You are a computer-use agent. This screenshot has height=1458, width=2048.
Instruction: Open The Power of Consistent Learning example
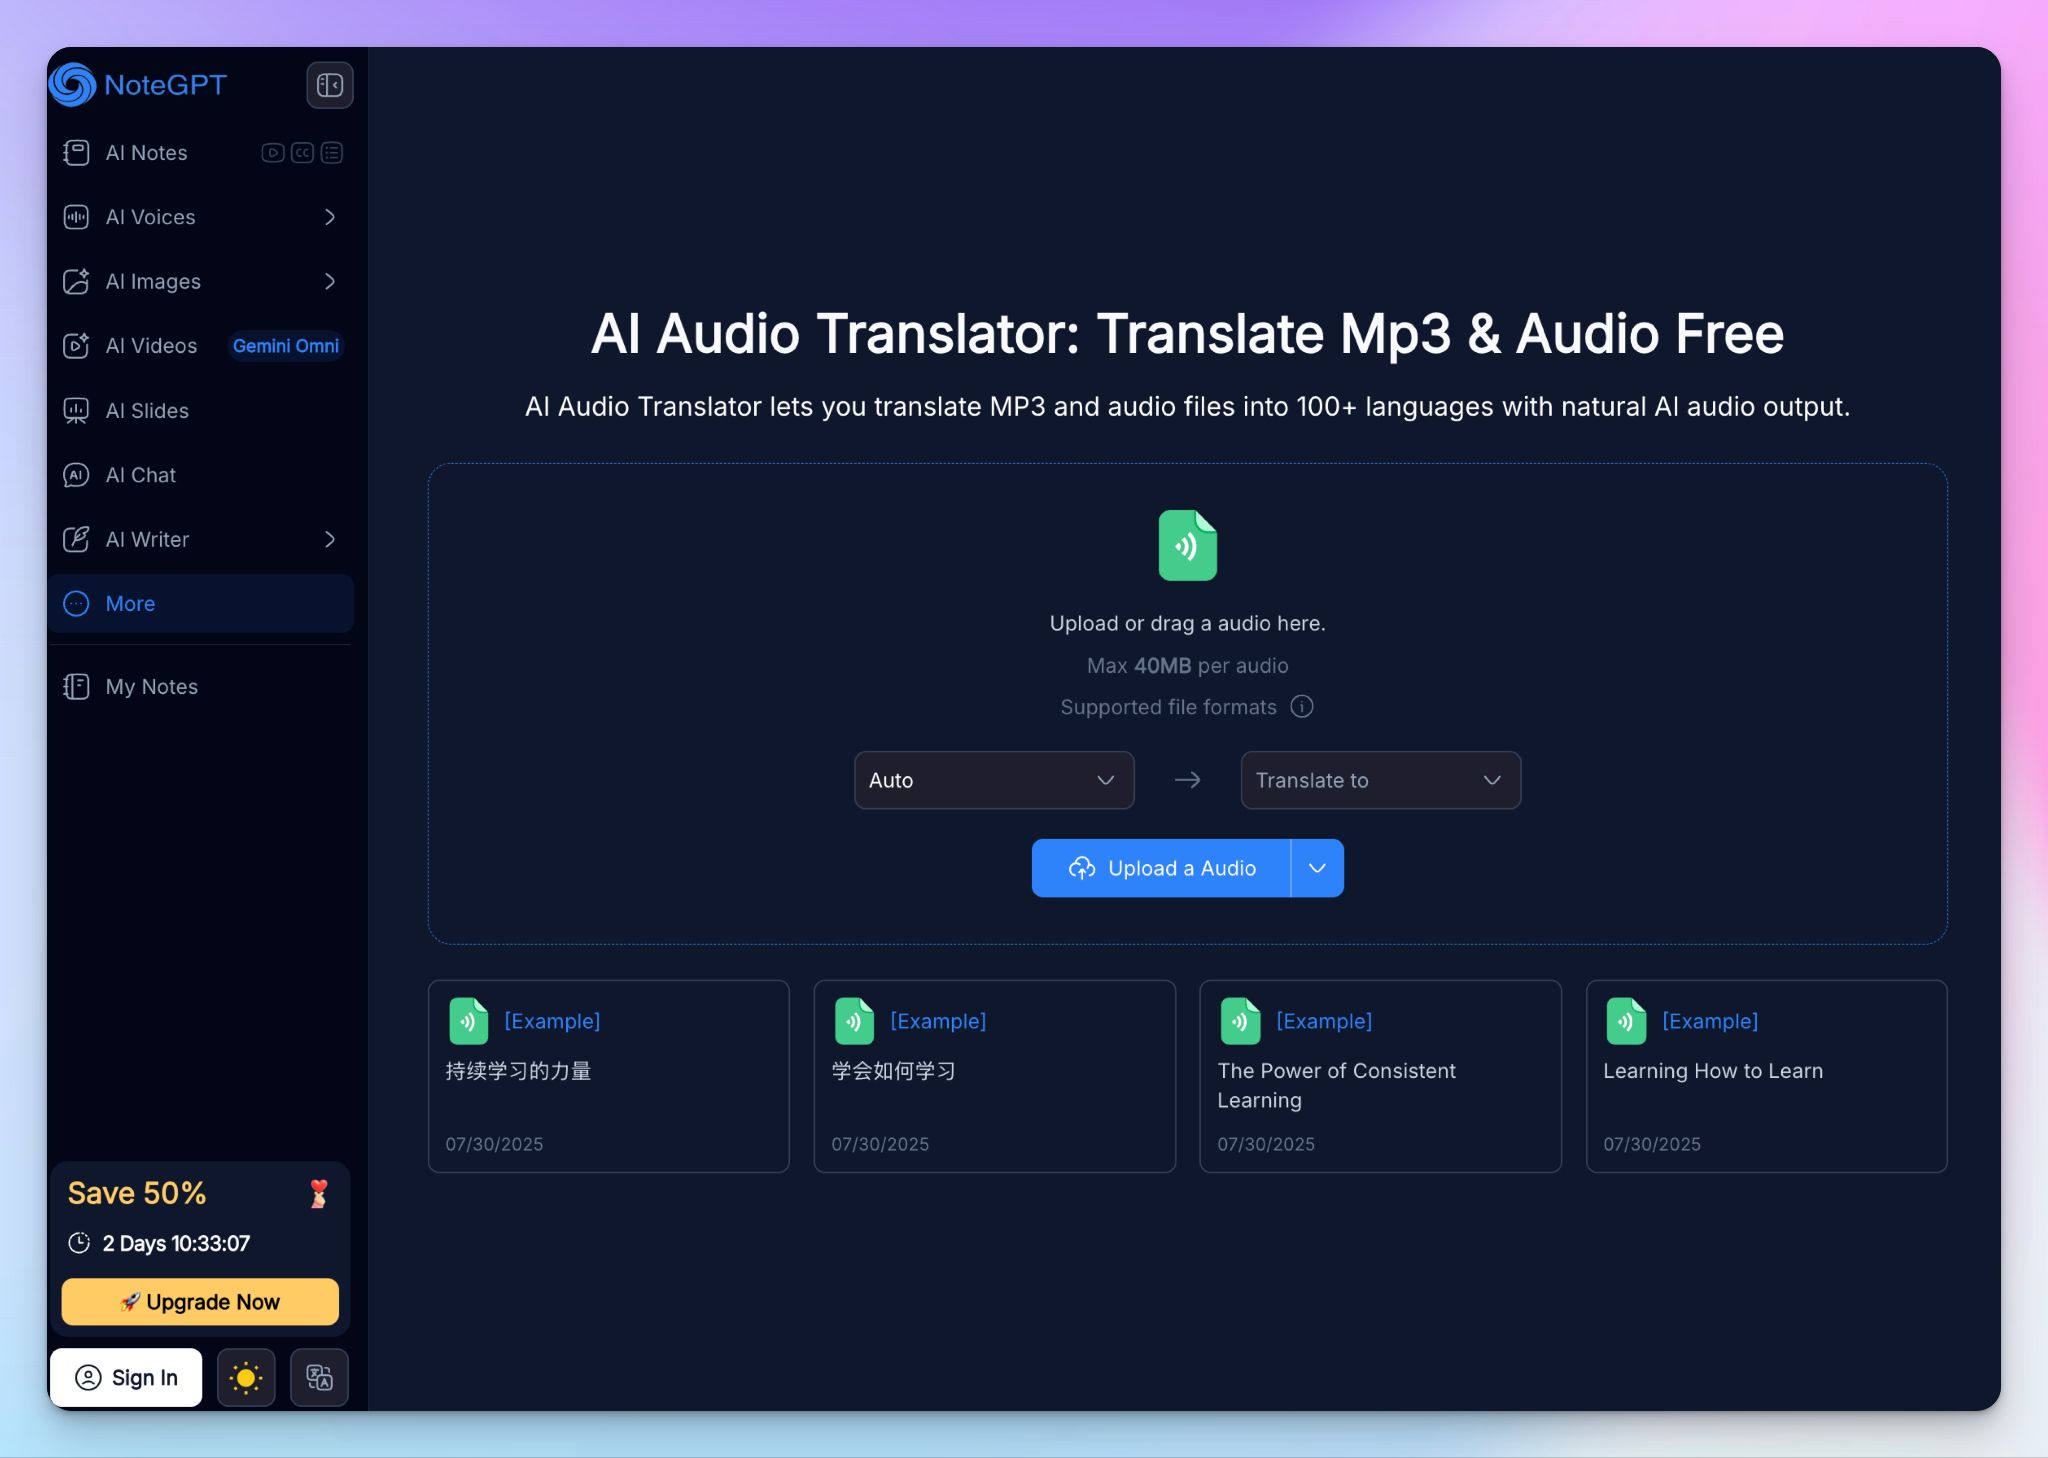(x=1381, y=1076)
